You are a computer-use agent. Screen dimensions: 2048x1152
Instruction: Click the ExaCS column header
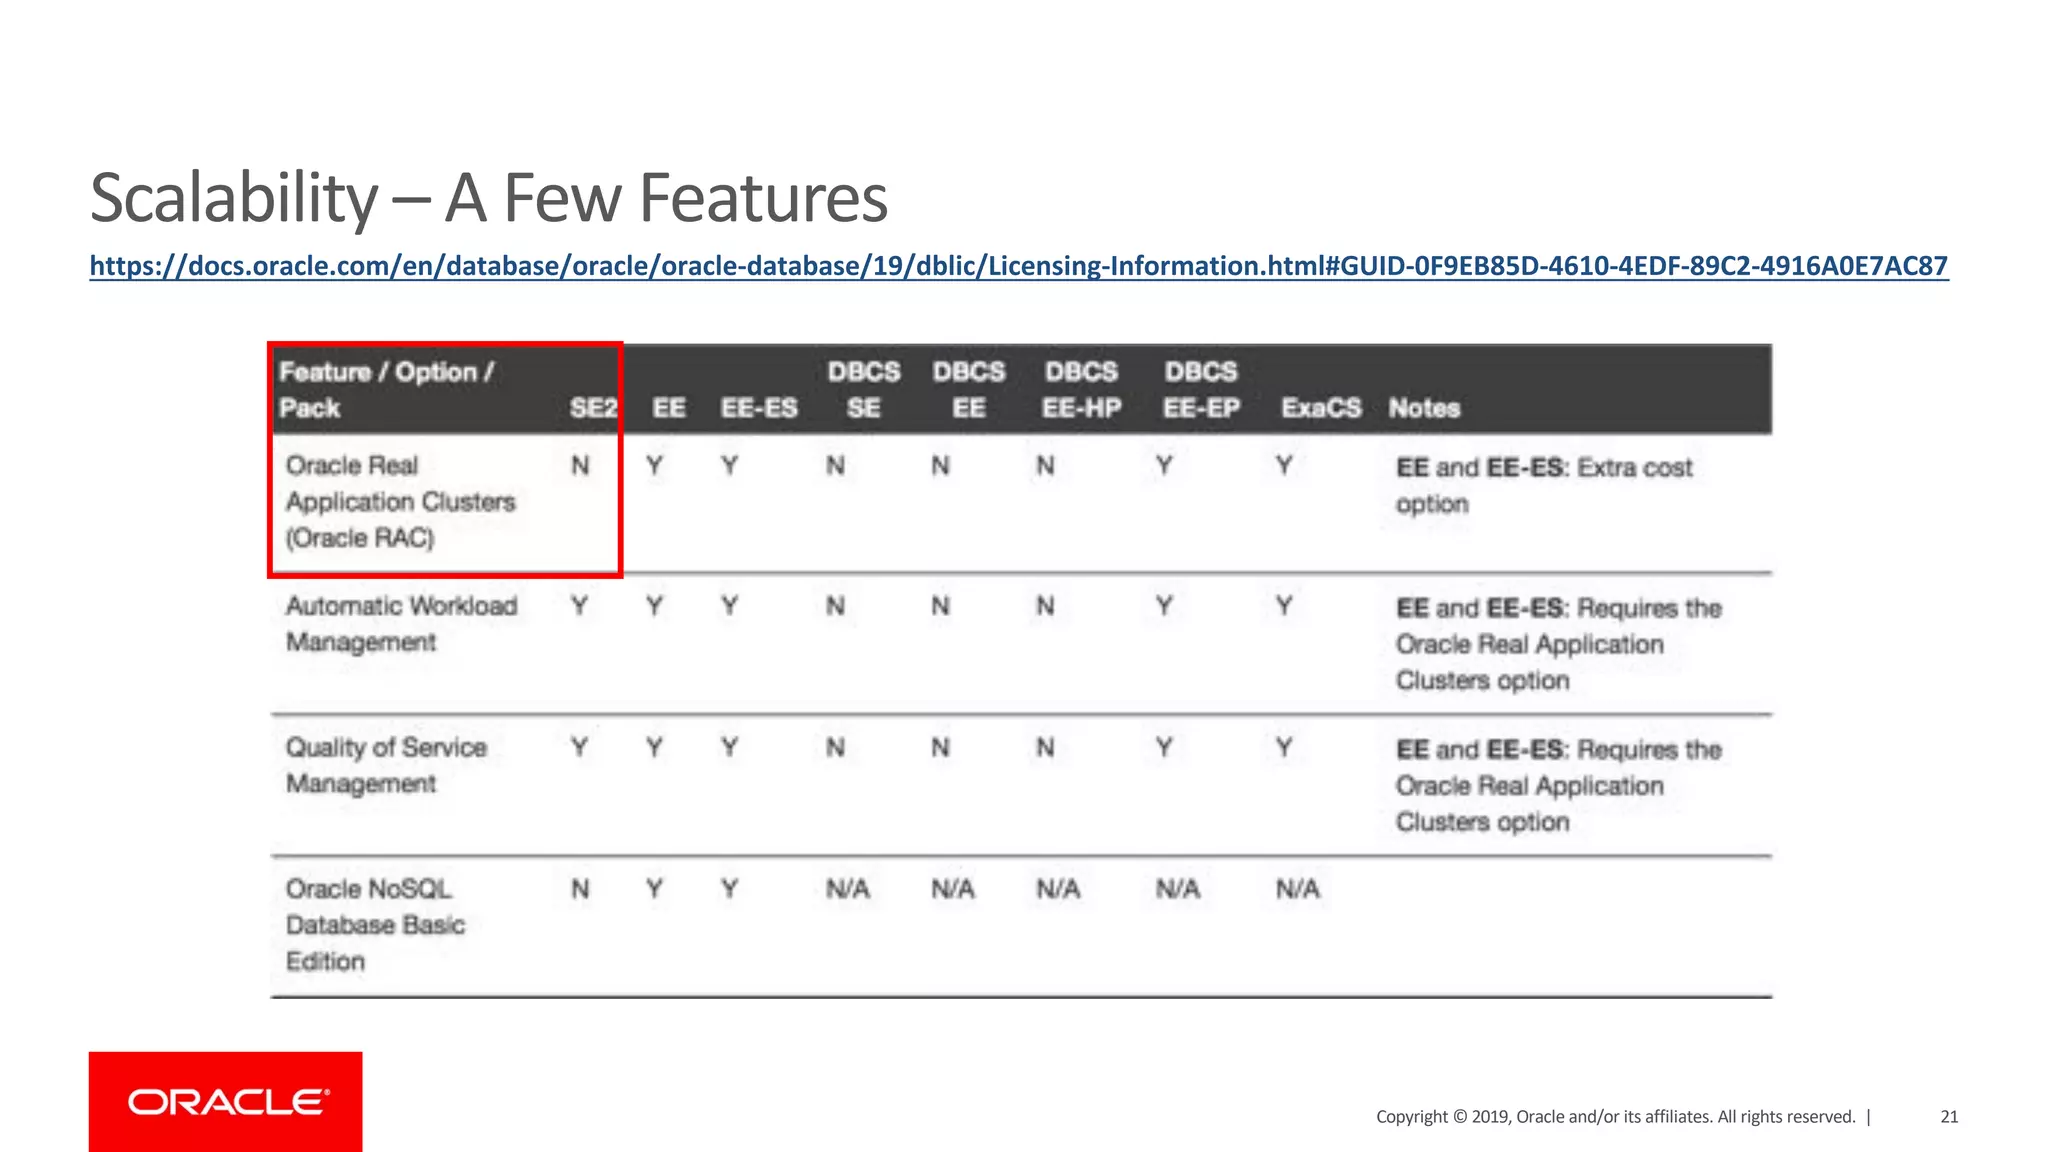click(1321, 408)
